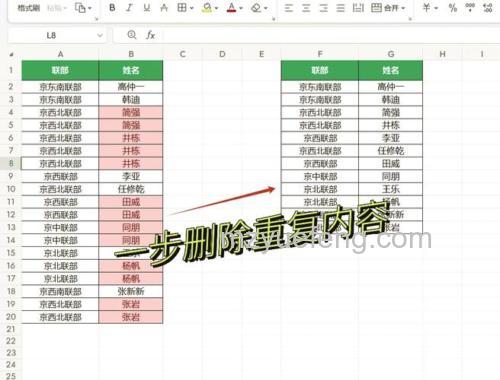The image size is (500, 380).
Task: Apply the ¥ currency format
Action: (426, 8)
